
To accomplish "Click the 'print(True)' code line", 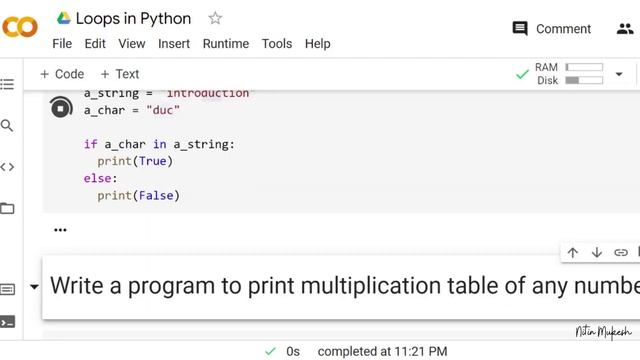I will (135, 161).
